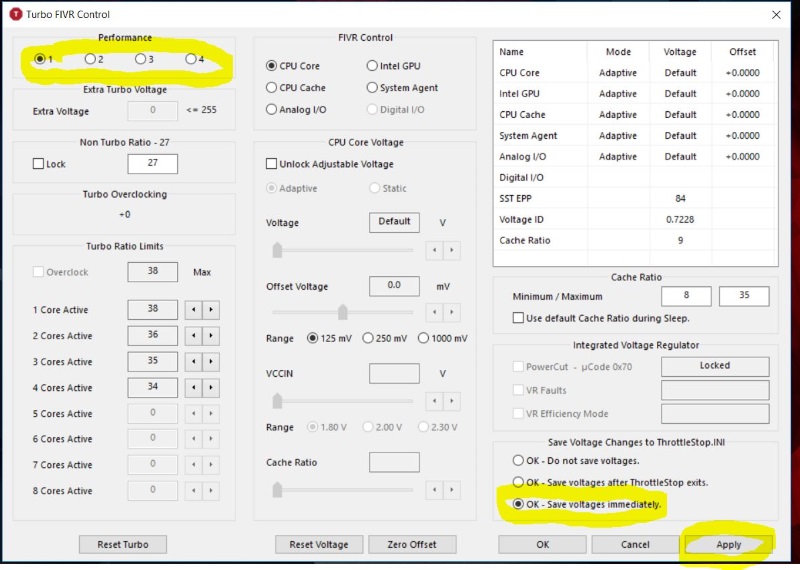
Task: Click the ThrottleStop title bar icon
Action: tap(16, 14)
